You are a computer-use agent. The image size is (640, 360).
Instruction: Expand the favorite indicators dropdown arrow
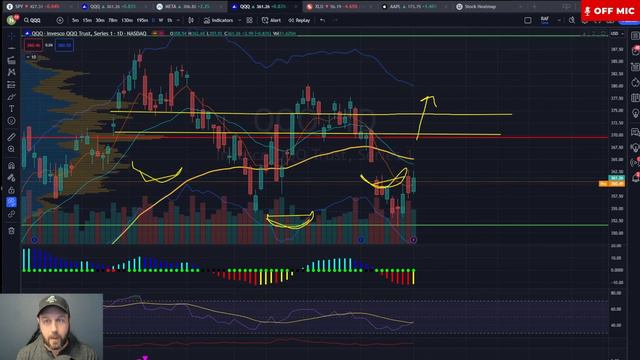coord(239,20)
